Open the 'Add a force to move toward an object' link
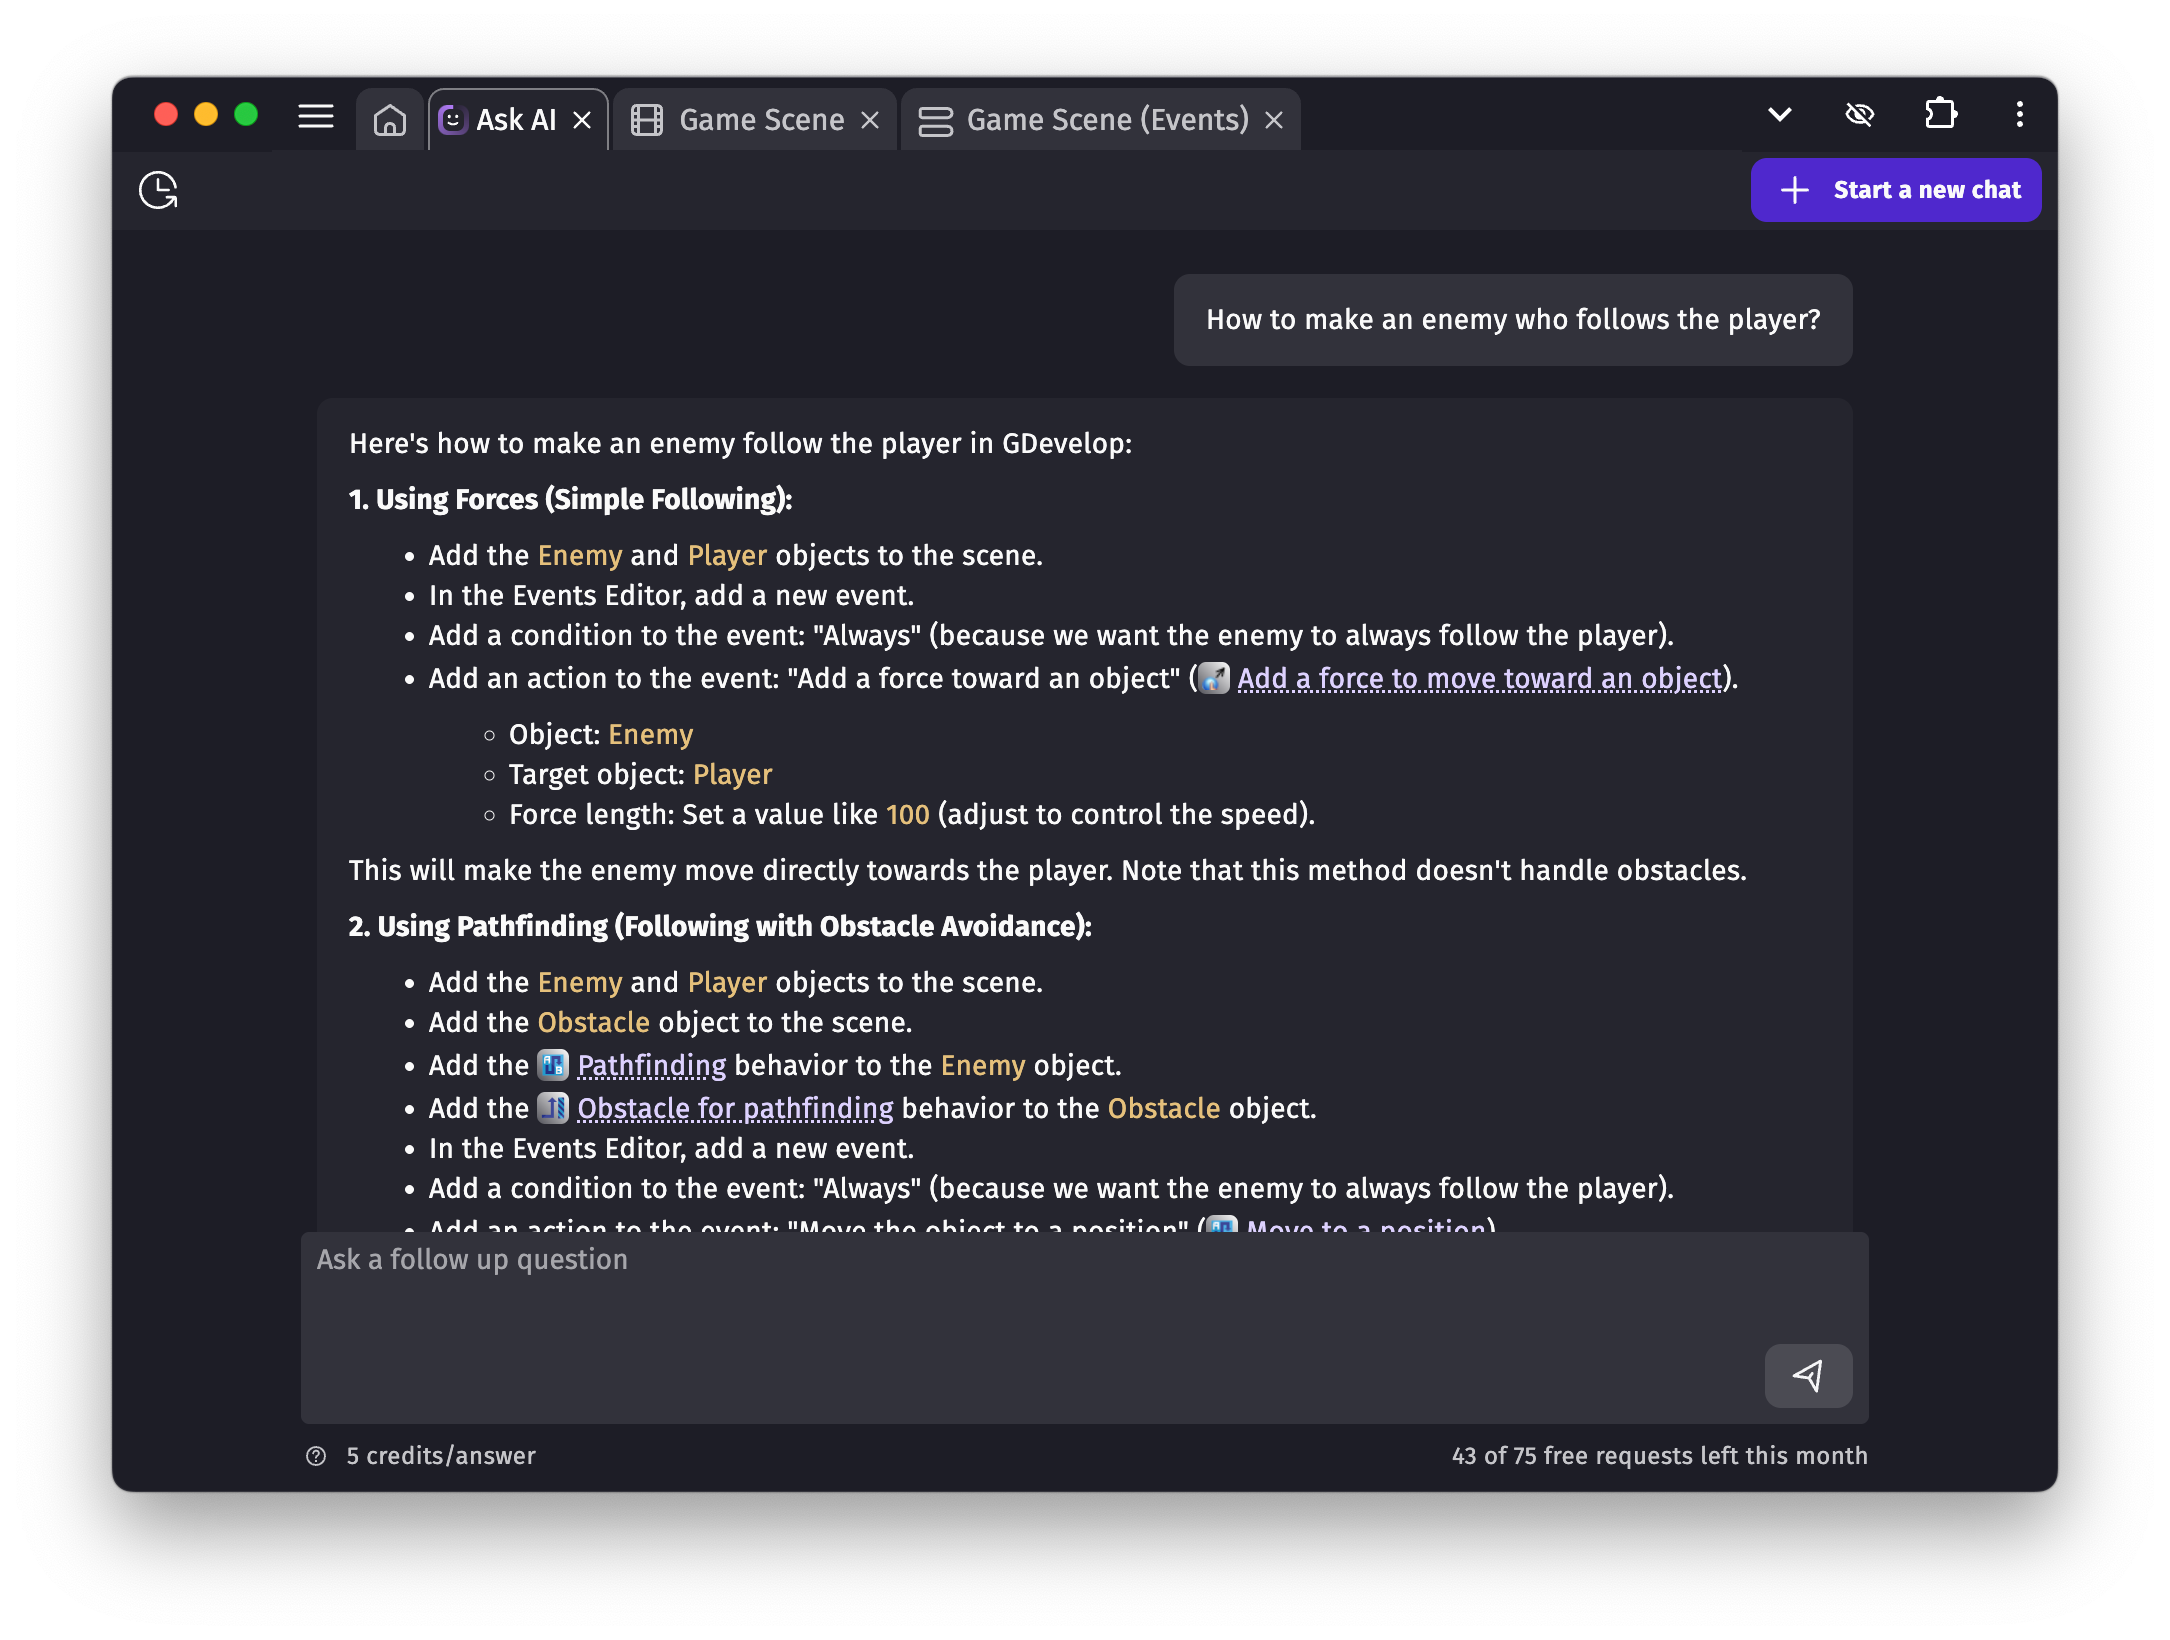The image size is (2170, 1640). [1479, 678]
